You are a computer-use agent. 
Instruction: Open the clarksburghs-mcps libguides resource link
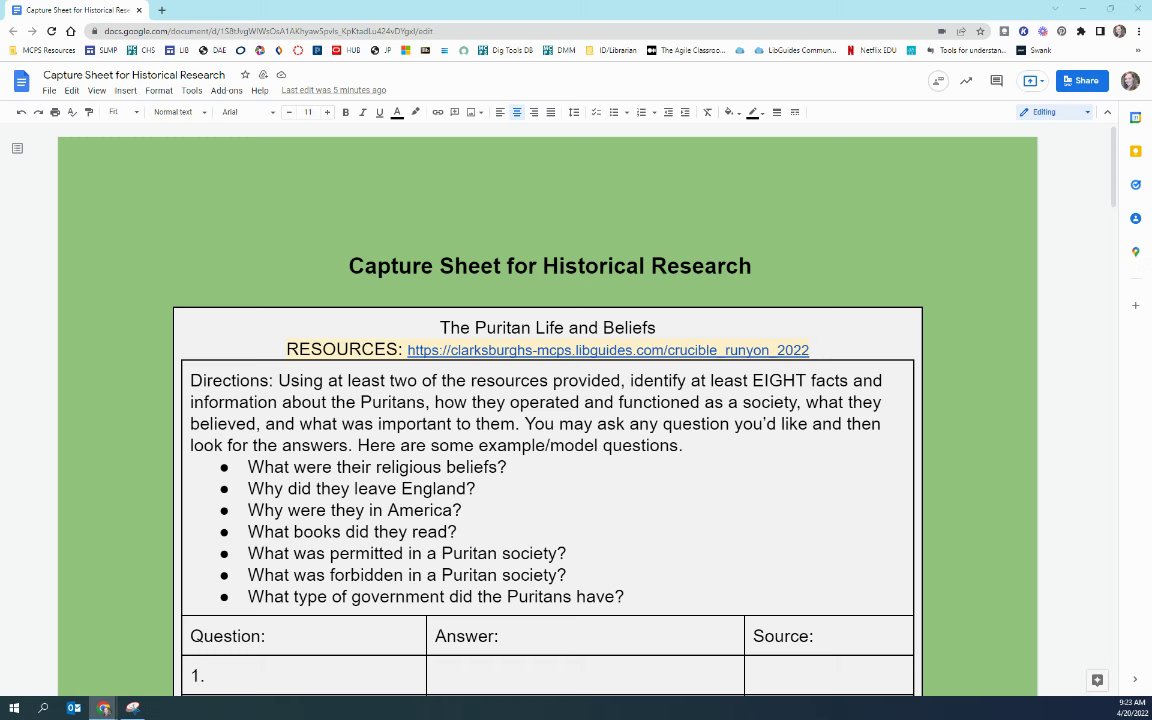tap(608, 350)
